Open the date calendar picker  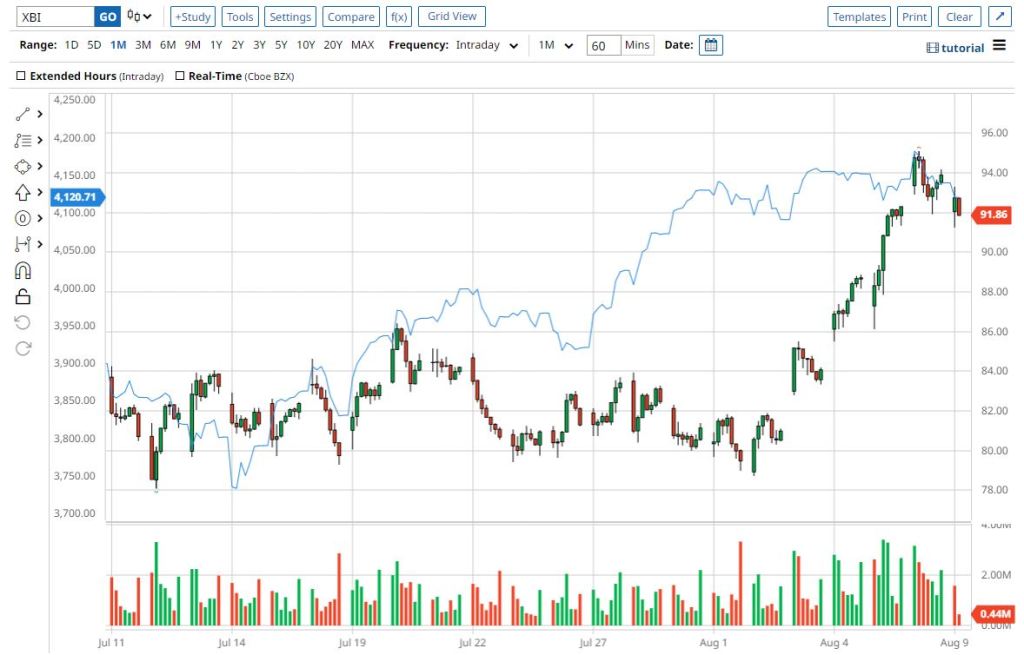point(711,45)
